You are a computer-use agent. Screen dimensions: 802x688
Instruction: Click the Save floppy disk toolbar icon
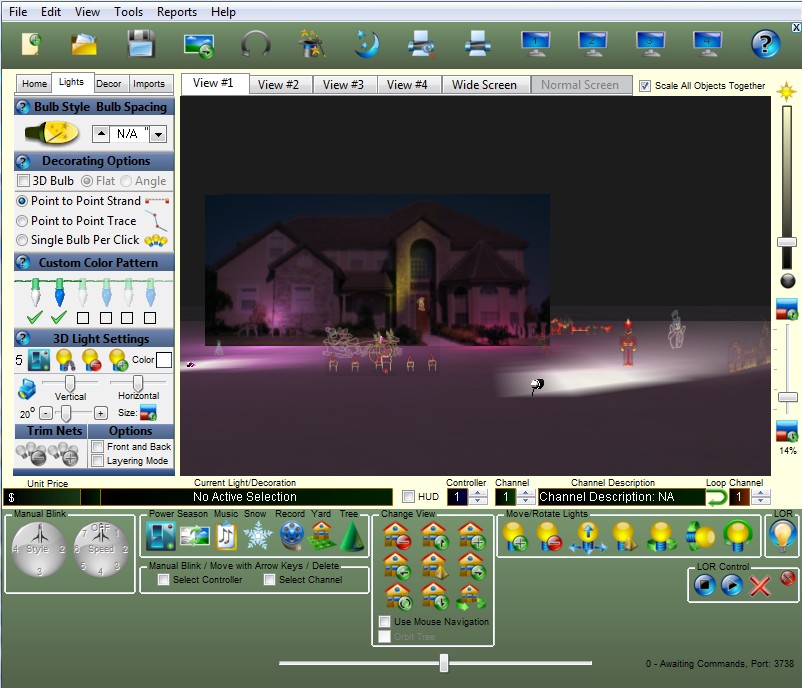141,44
